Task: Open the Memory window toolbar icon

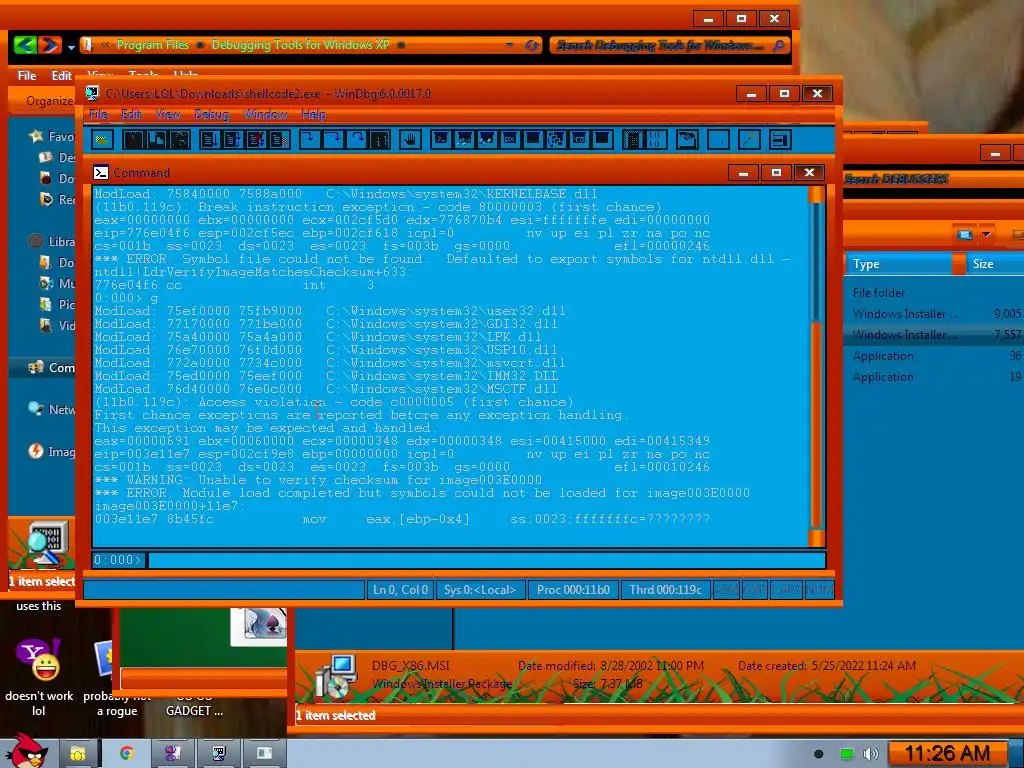Action: pos(533,140)
